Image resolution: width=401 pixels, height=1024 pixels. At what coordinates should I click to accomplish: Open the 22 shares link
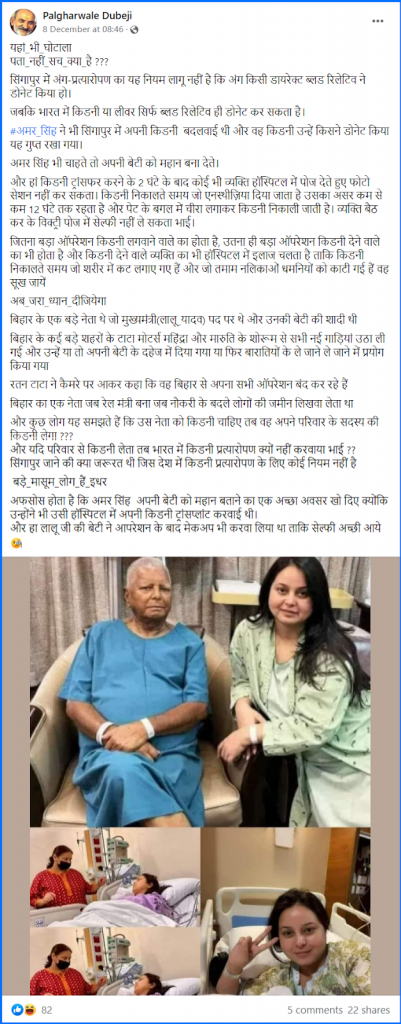pos(370,1009)
